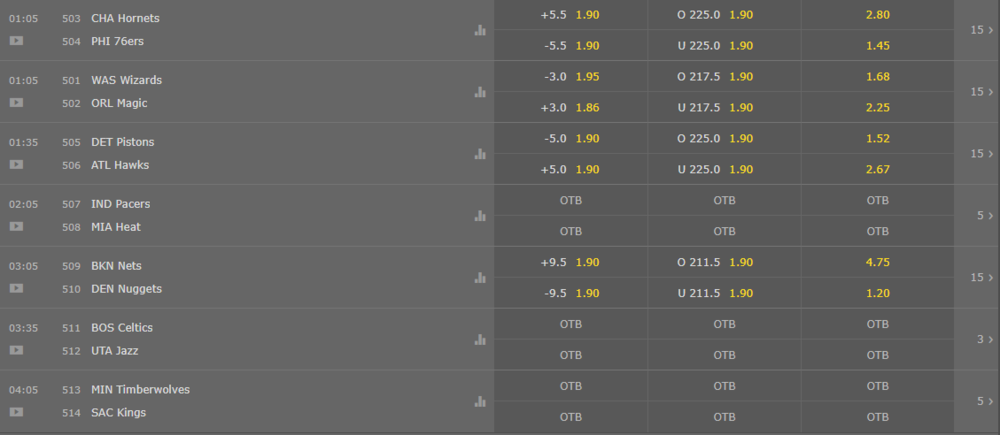Bet DET Pistons -5.0 spread at 1.90

point(570,138)
